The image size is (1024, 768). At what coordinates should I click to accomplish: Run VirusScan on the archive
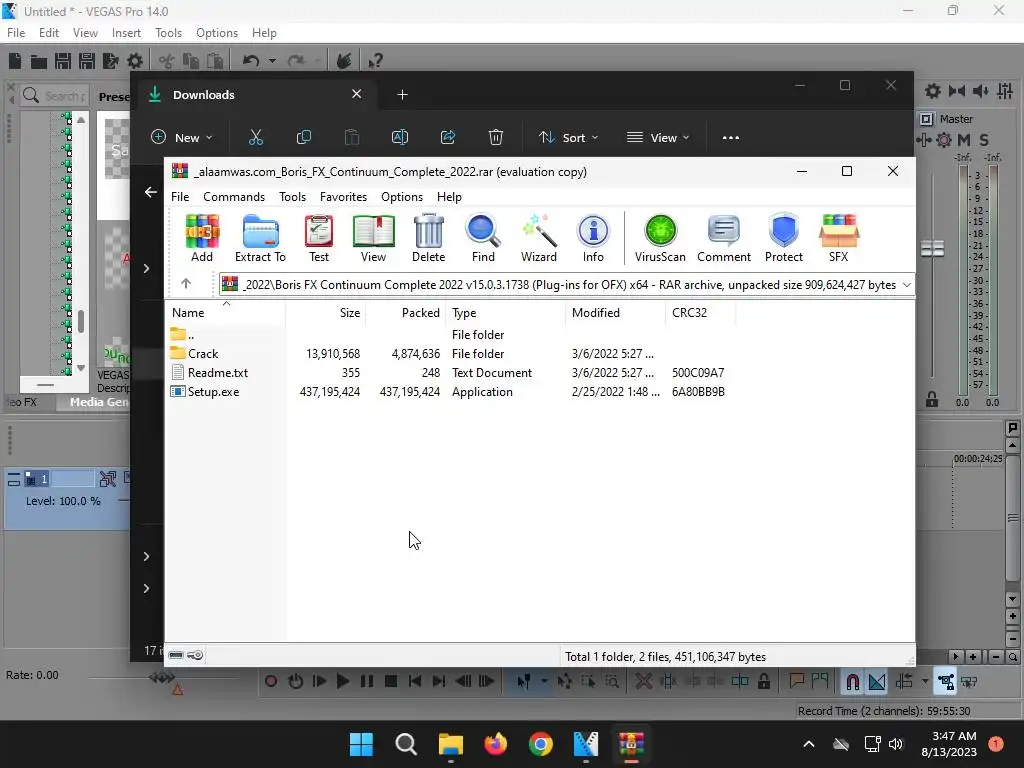[x=660, y=238]
